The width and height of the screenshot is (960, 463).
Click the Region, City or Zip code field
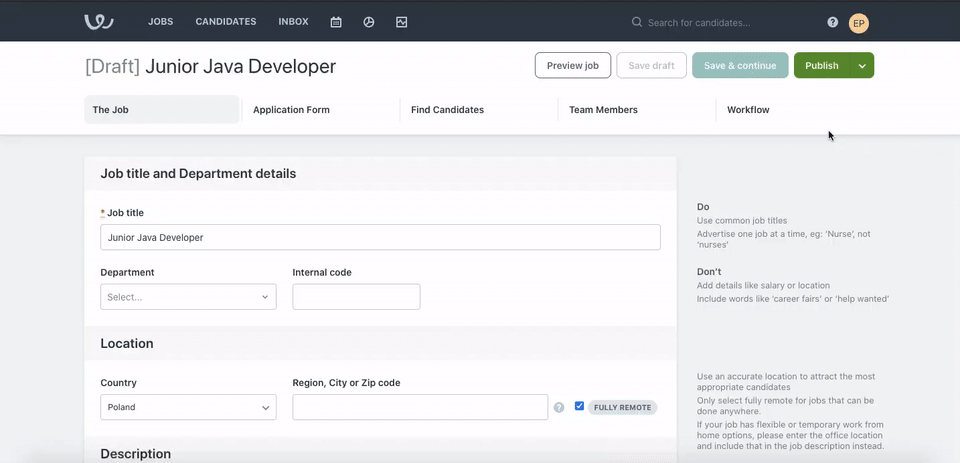coord(420,407)
